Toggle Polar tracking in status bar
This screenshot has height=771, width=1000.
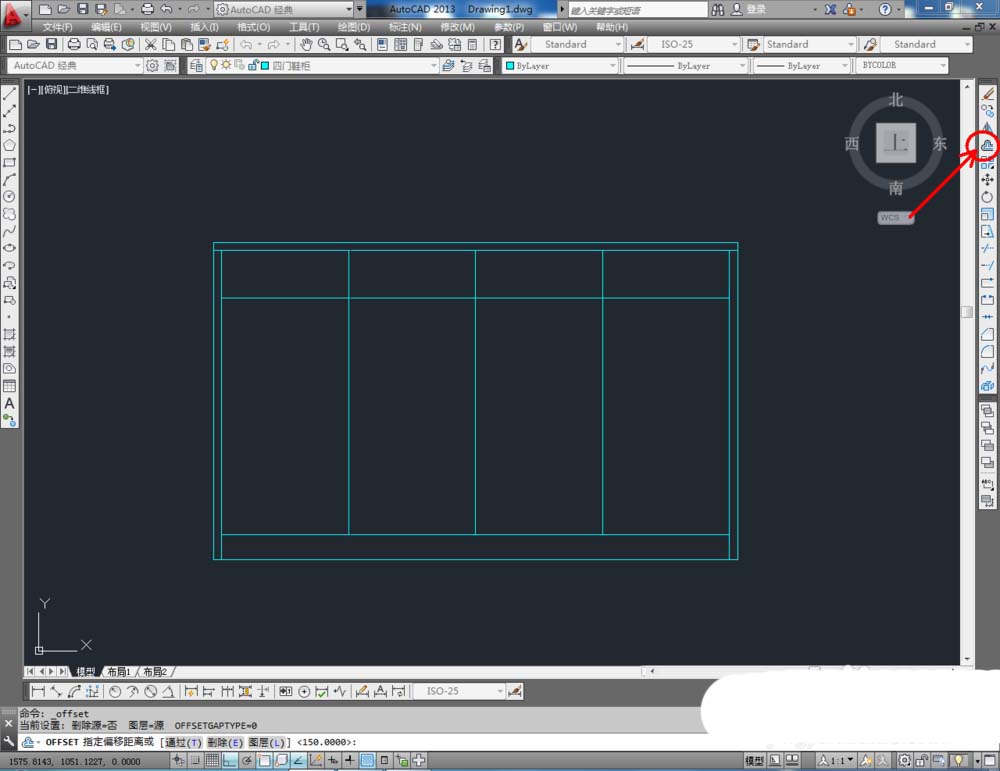pos(247,760)
